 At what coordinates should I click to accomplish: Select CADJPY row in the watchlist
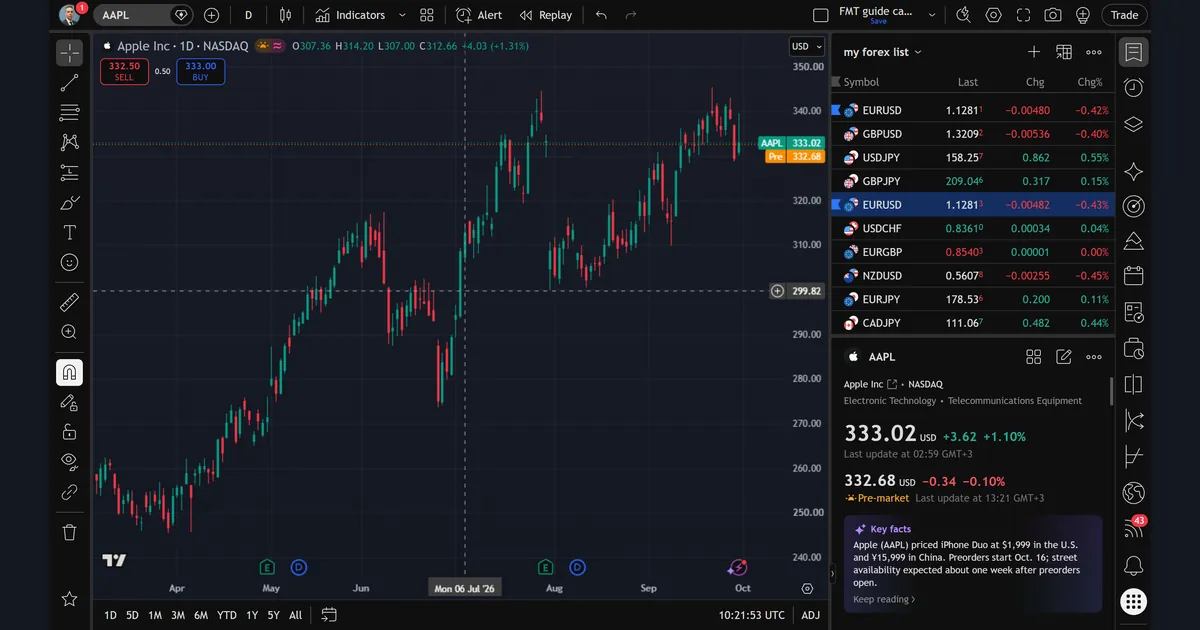973,323
